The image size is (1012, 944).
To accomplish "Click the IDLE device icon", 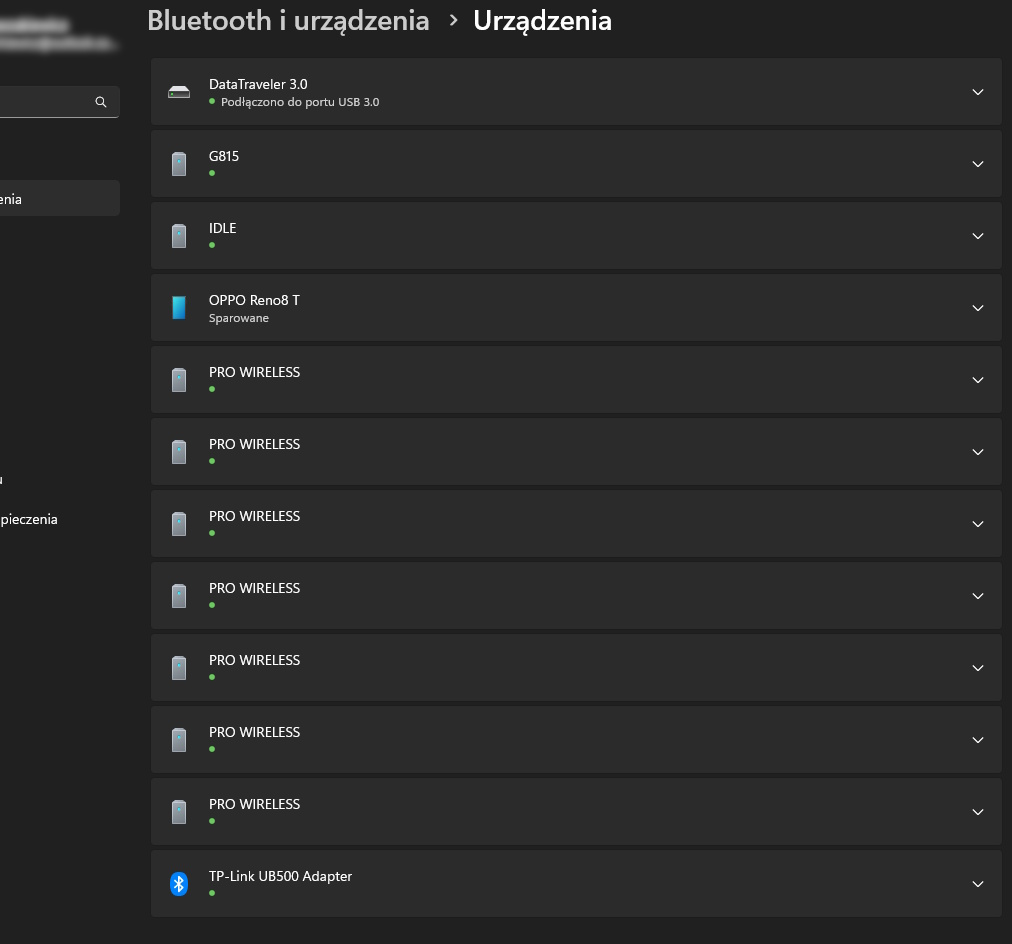I will click(179, 236).
